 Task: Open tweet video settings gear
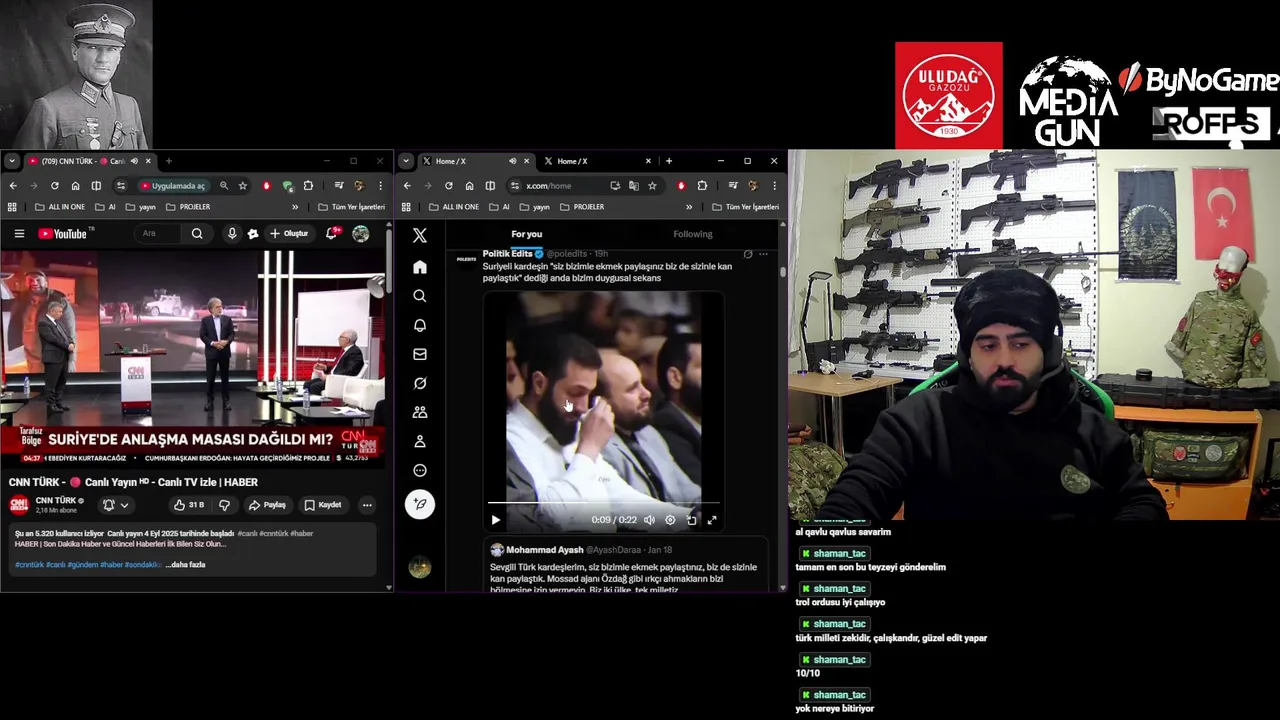tap(670, 520)
